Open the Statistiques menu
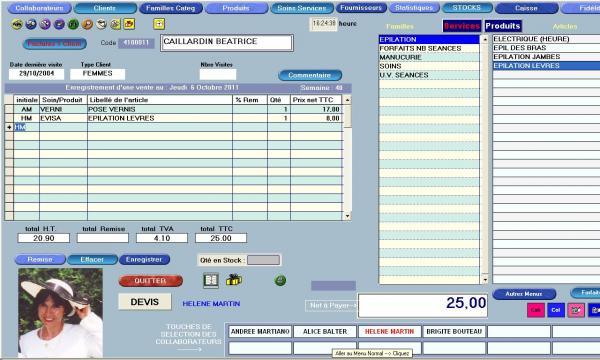This screenshot has width=600, height=360. point(414,8)
